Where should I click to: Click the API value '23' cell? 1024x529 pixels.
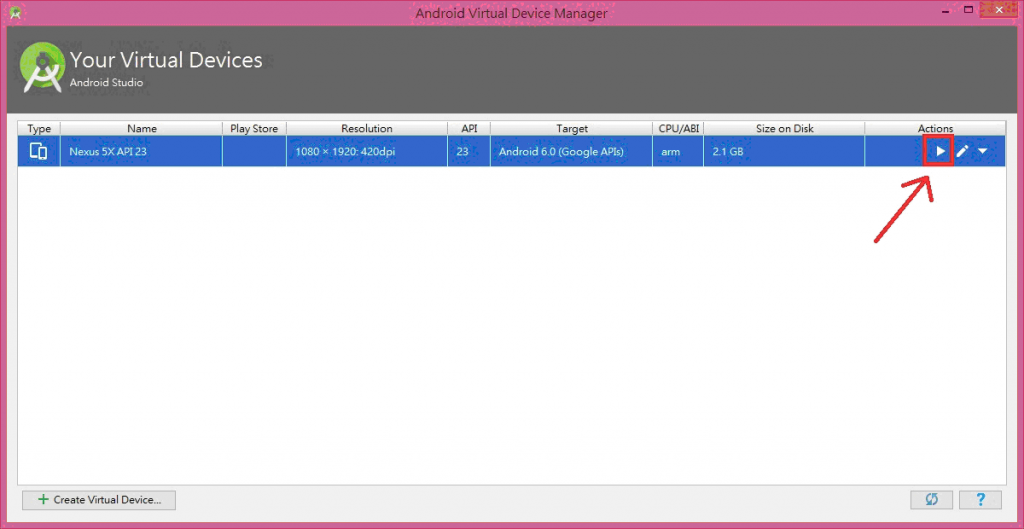pos(469,152)
